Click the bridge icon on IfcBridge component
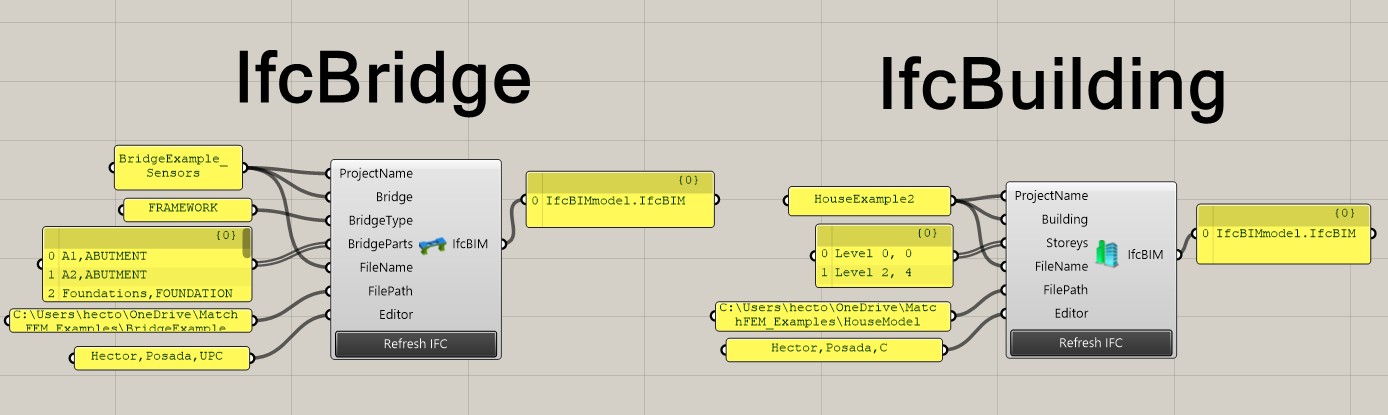This screenshot has height=415, width=1388. click(432, 244)
